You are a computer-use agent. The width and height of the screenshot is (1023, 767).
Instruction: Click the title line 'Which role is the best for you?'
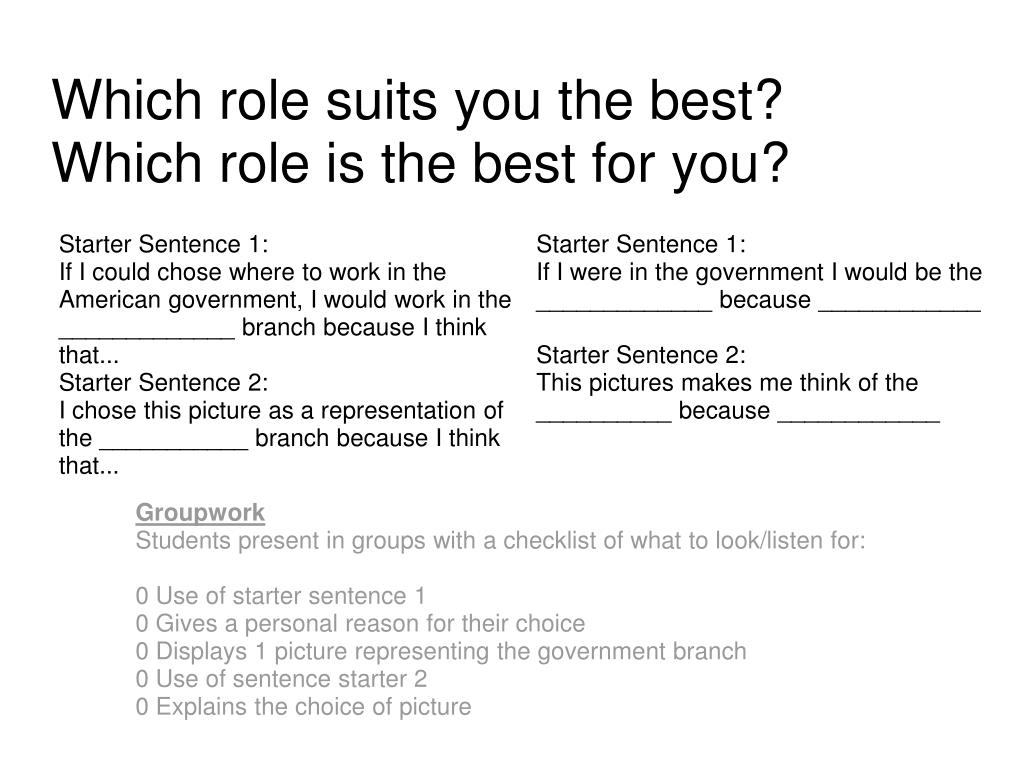(x=421, y=163)
